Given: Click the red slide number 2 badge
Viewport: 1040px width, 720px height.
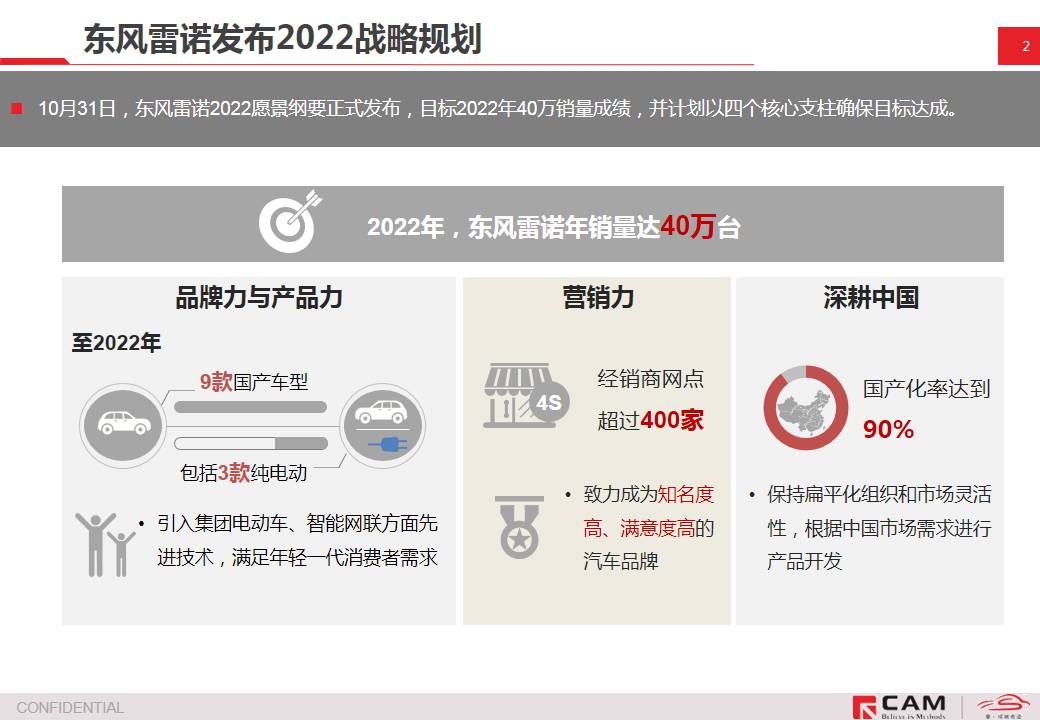Looking at the screenshot, I should coord(1019,46).
